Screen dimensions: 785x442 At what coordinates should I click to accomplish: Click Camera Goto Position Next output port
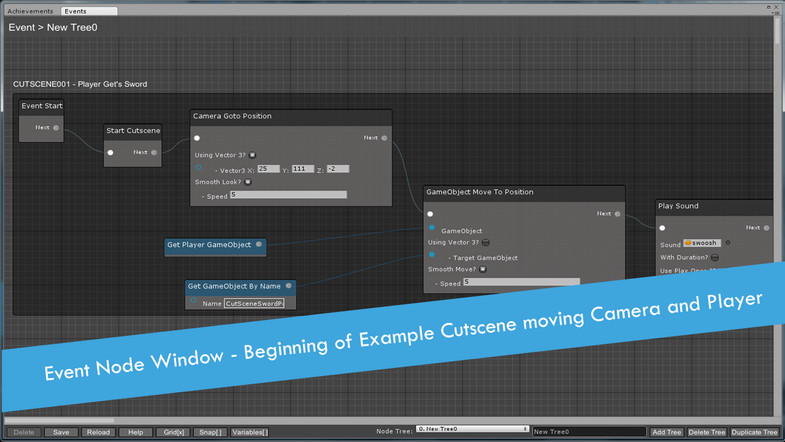[x=384, y=138]
